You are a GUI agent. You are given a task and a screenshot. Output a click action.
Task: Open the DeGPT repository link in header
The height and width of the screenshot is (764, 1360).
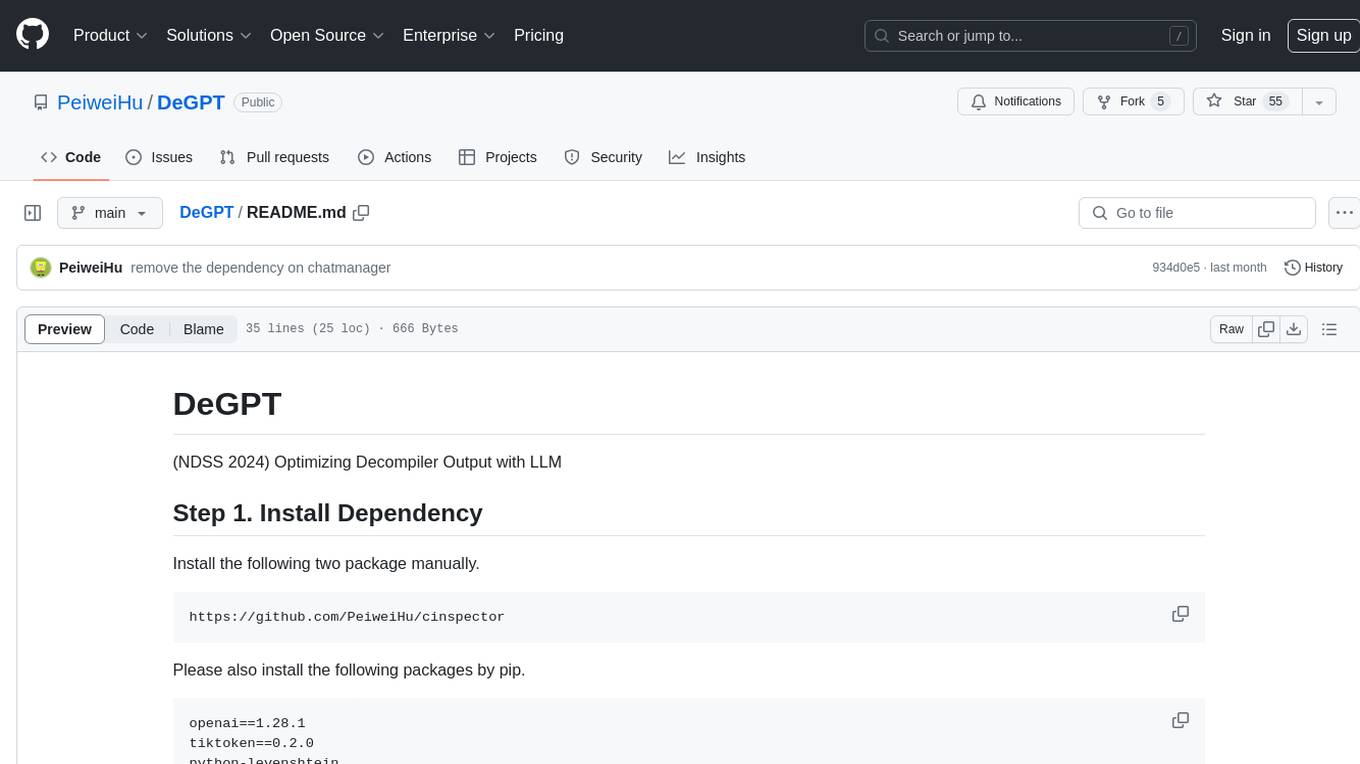(x=191, y=102)
